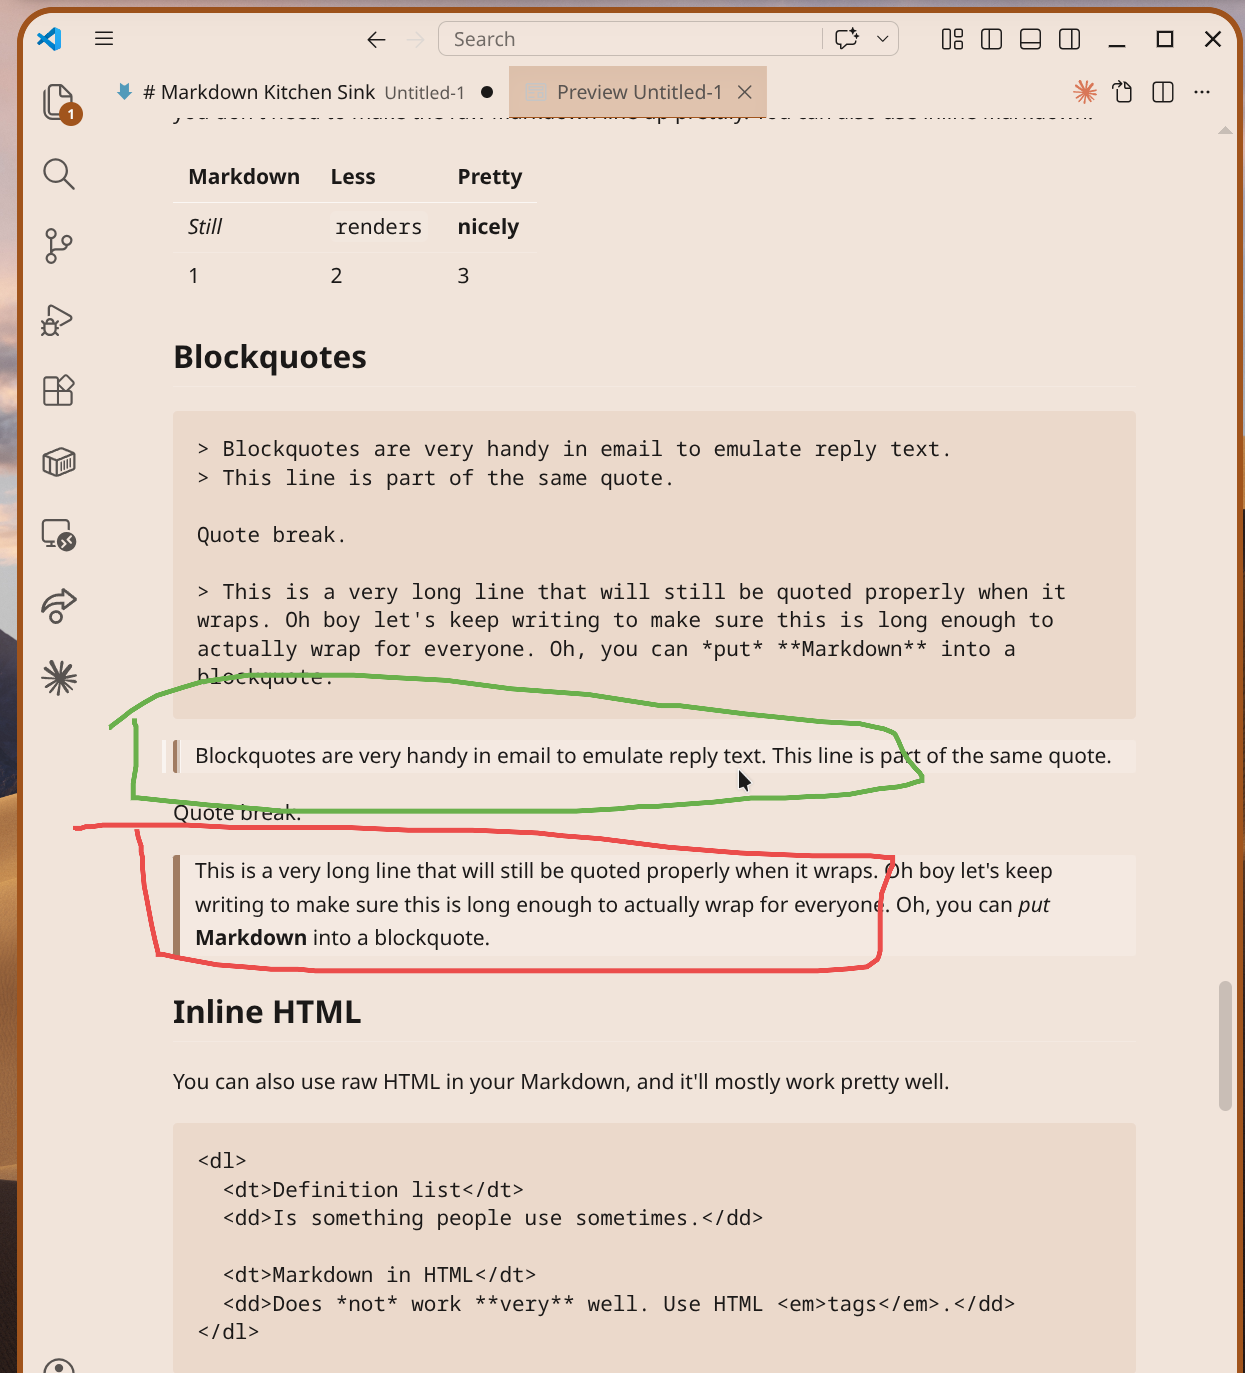
Task: Open the More Actions ellipsis menu
Action: point(1202,92)
